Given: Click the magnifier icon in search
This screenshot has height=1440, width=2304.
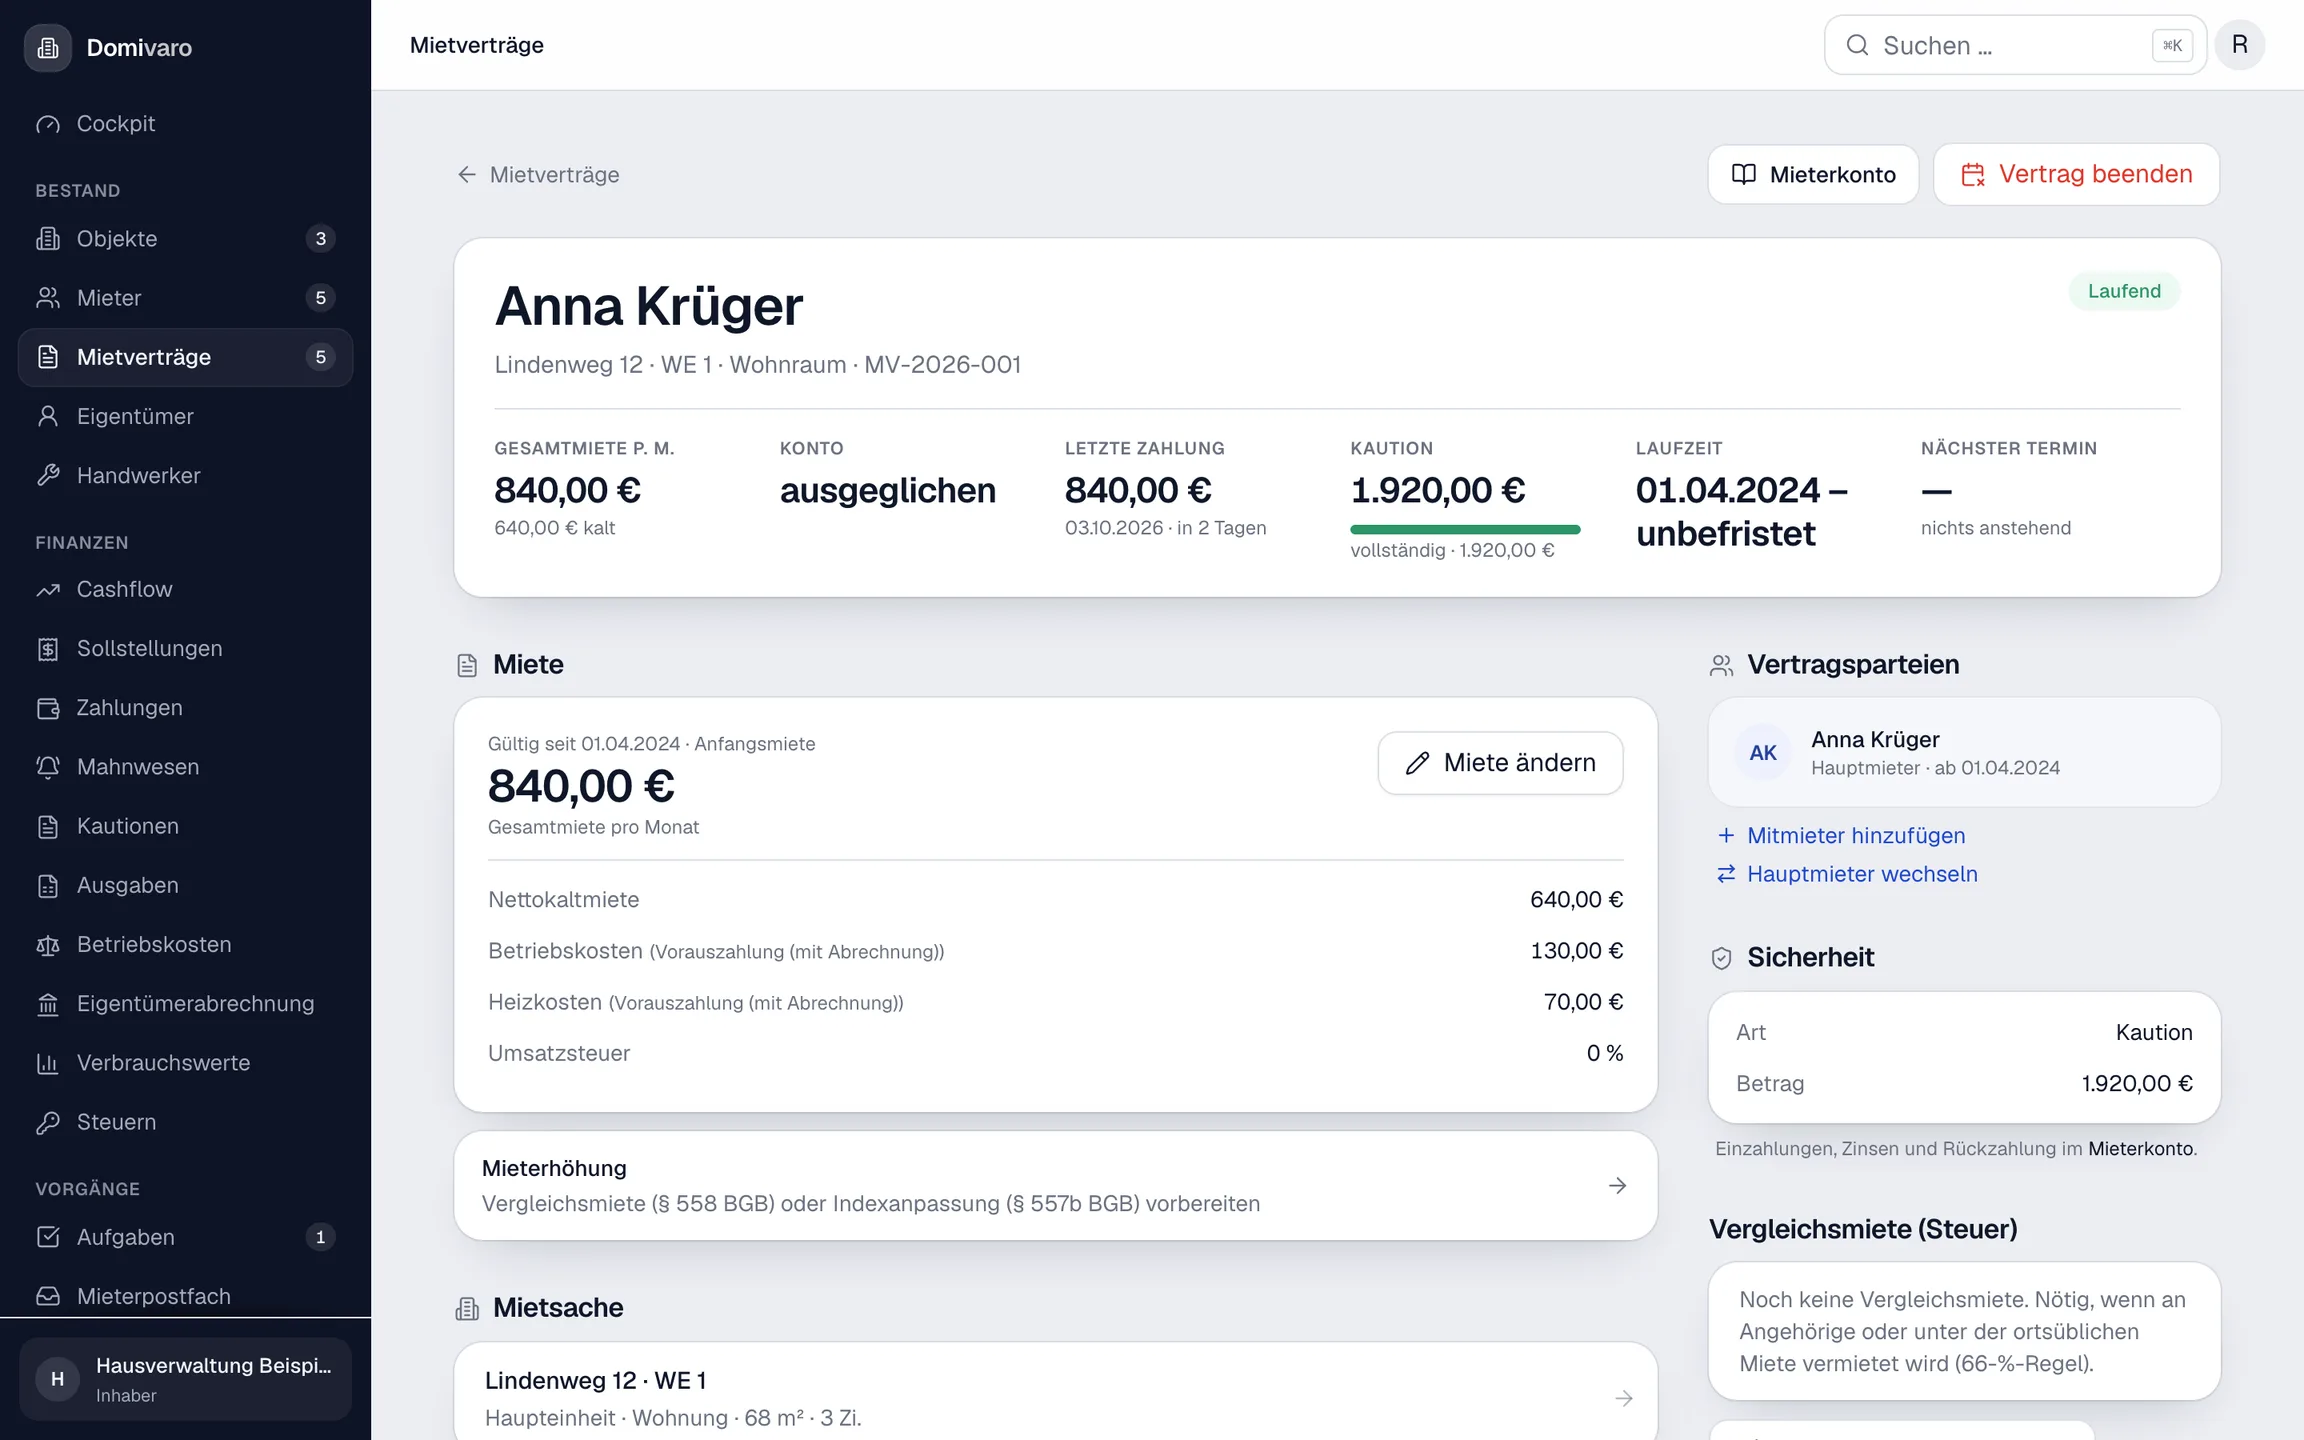Looking at the screenshot, I should (x=1857, y=45).
